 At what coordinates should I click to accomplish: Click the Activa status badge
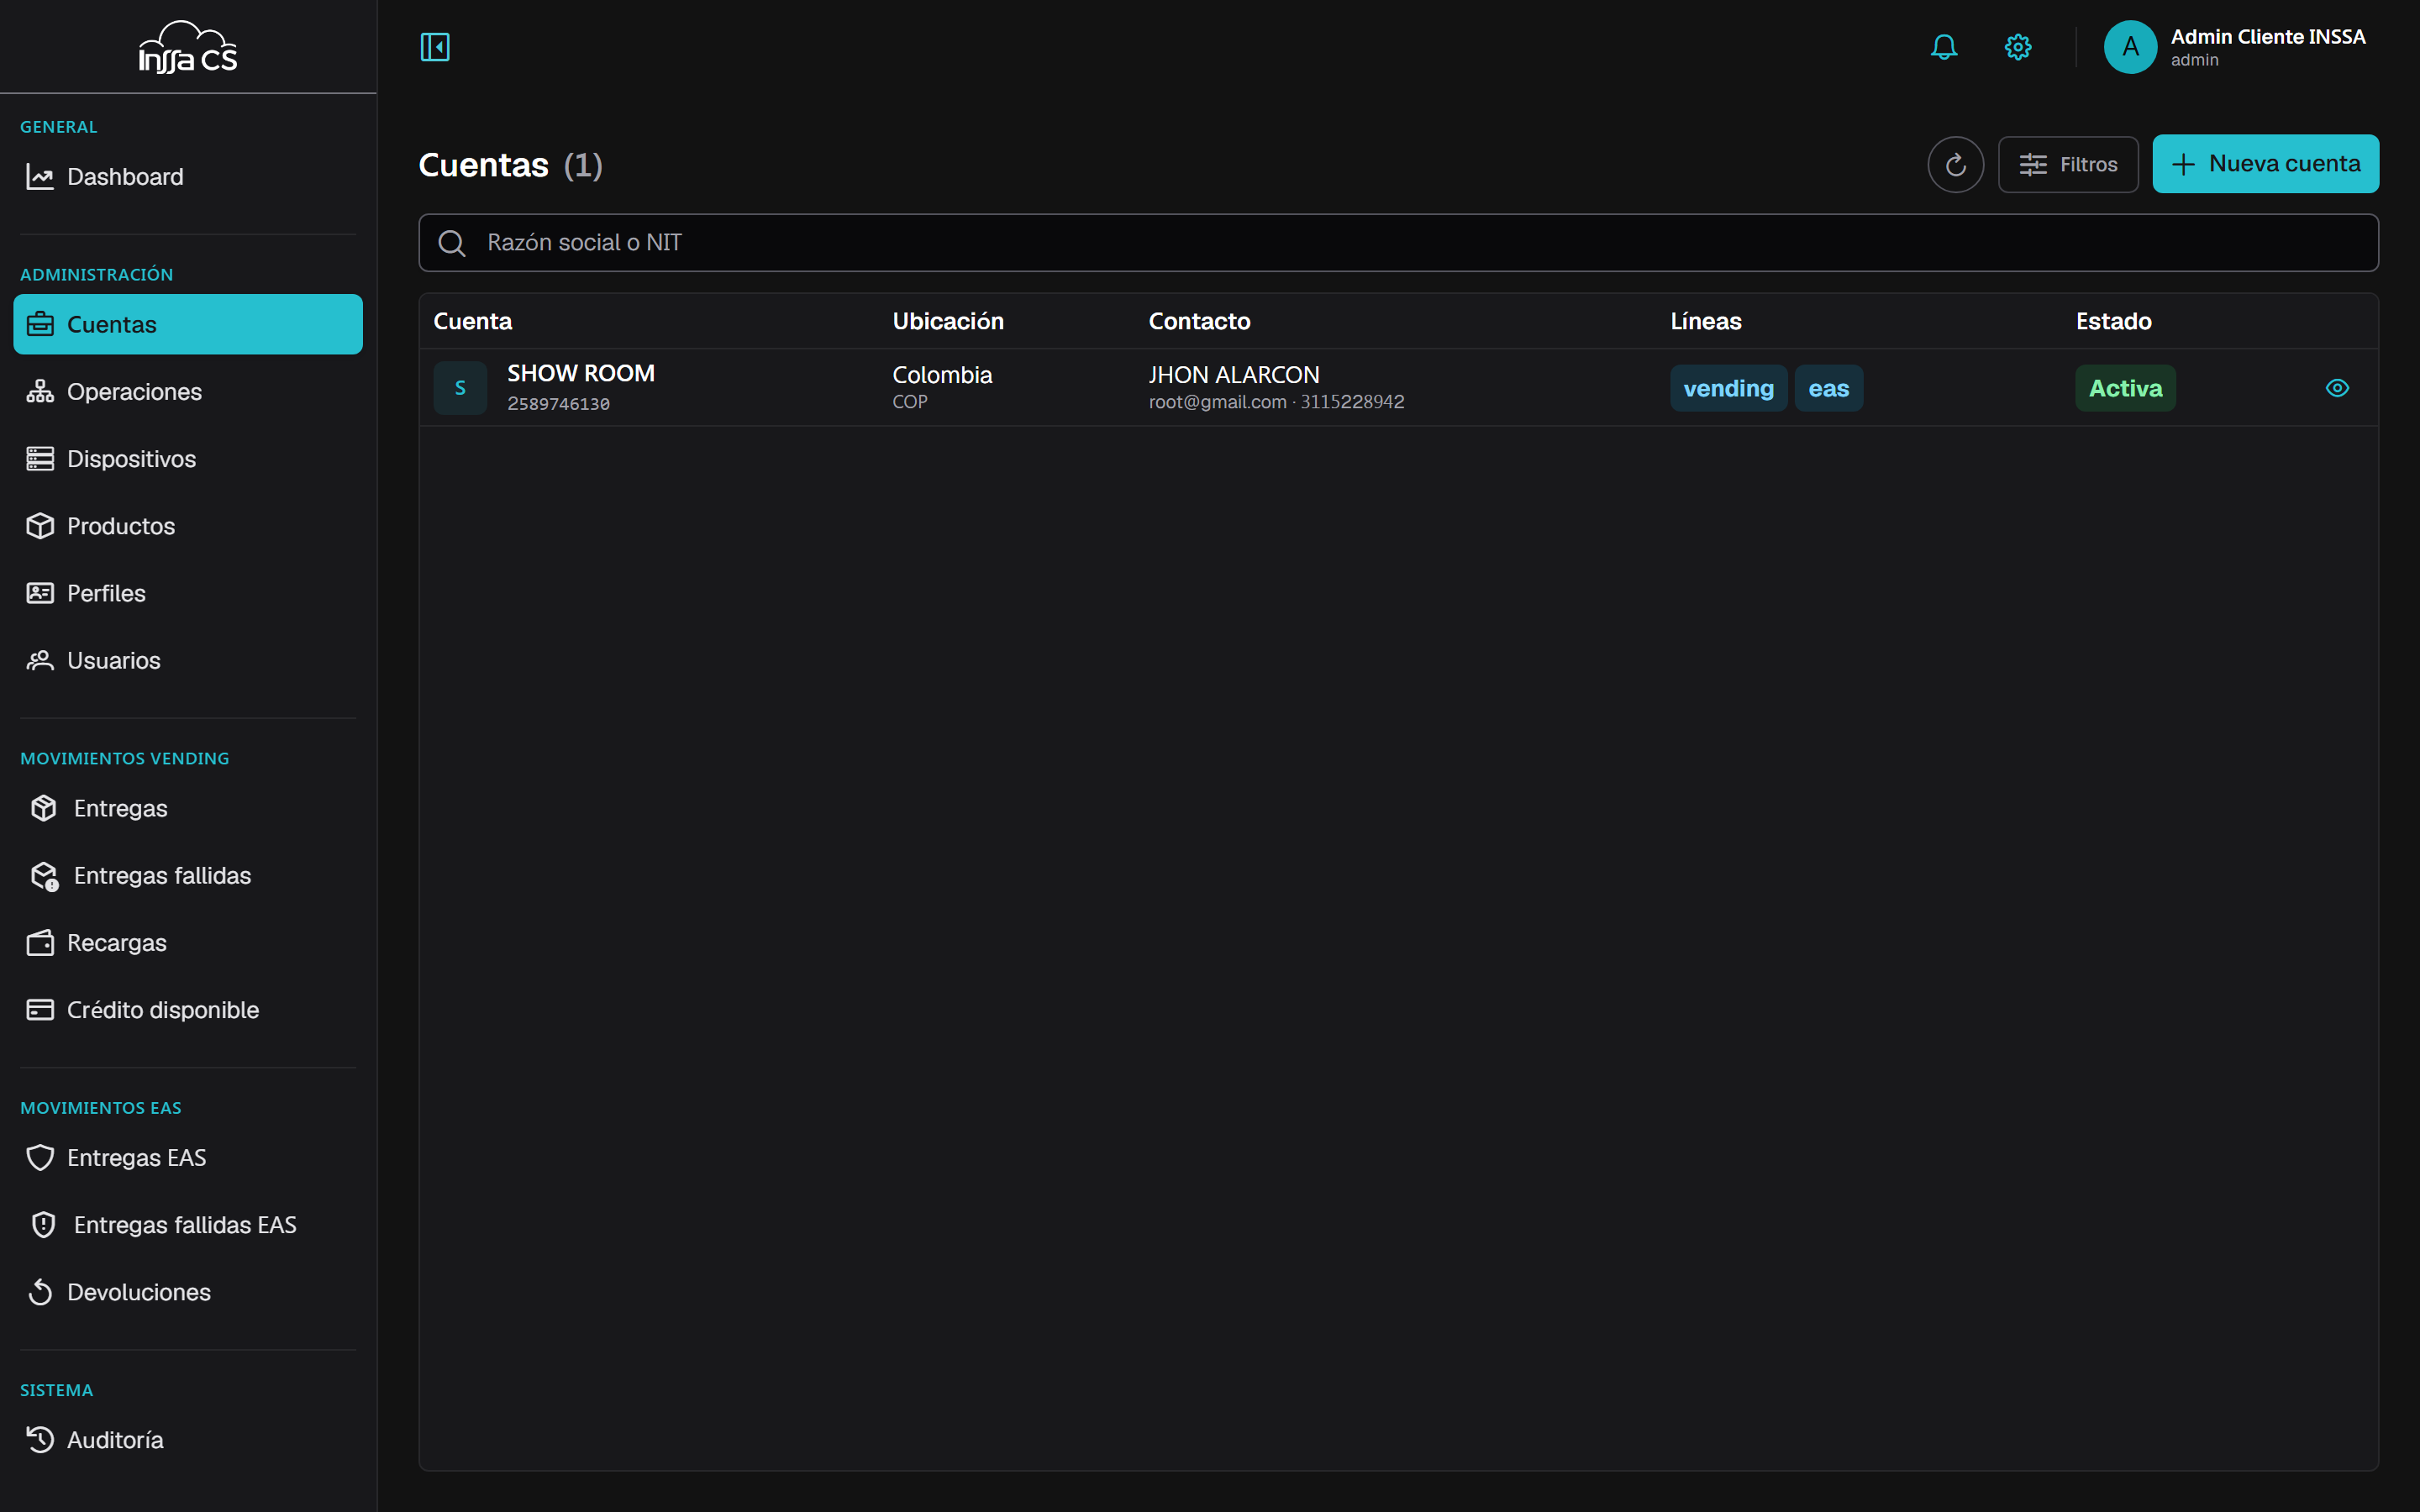[2125, 388]
